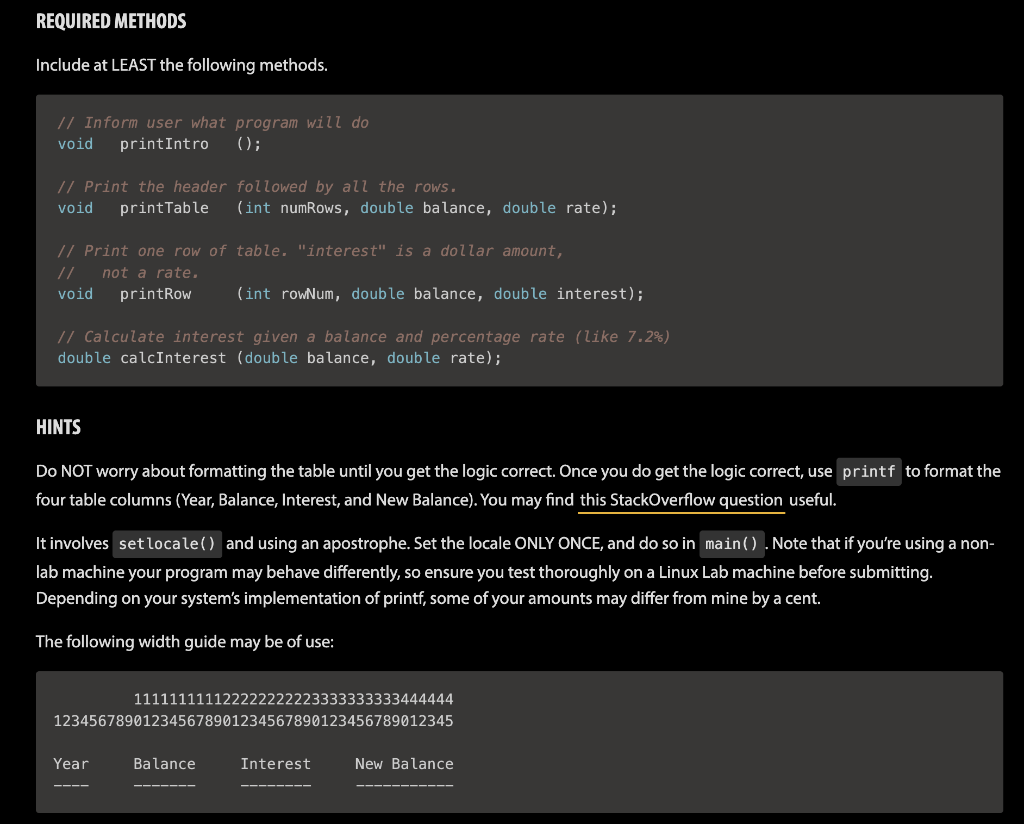
Task: Select the Balance column header text
Action: coord(164,763)
